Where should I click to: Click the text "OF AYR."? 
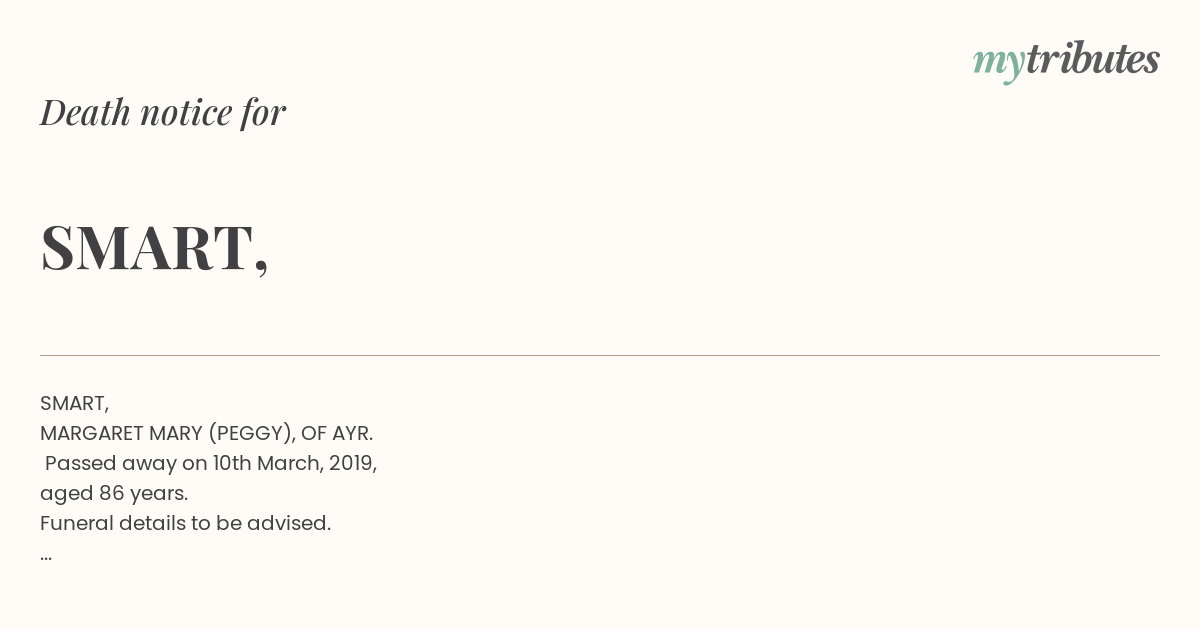click(x=337, y=434)
